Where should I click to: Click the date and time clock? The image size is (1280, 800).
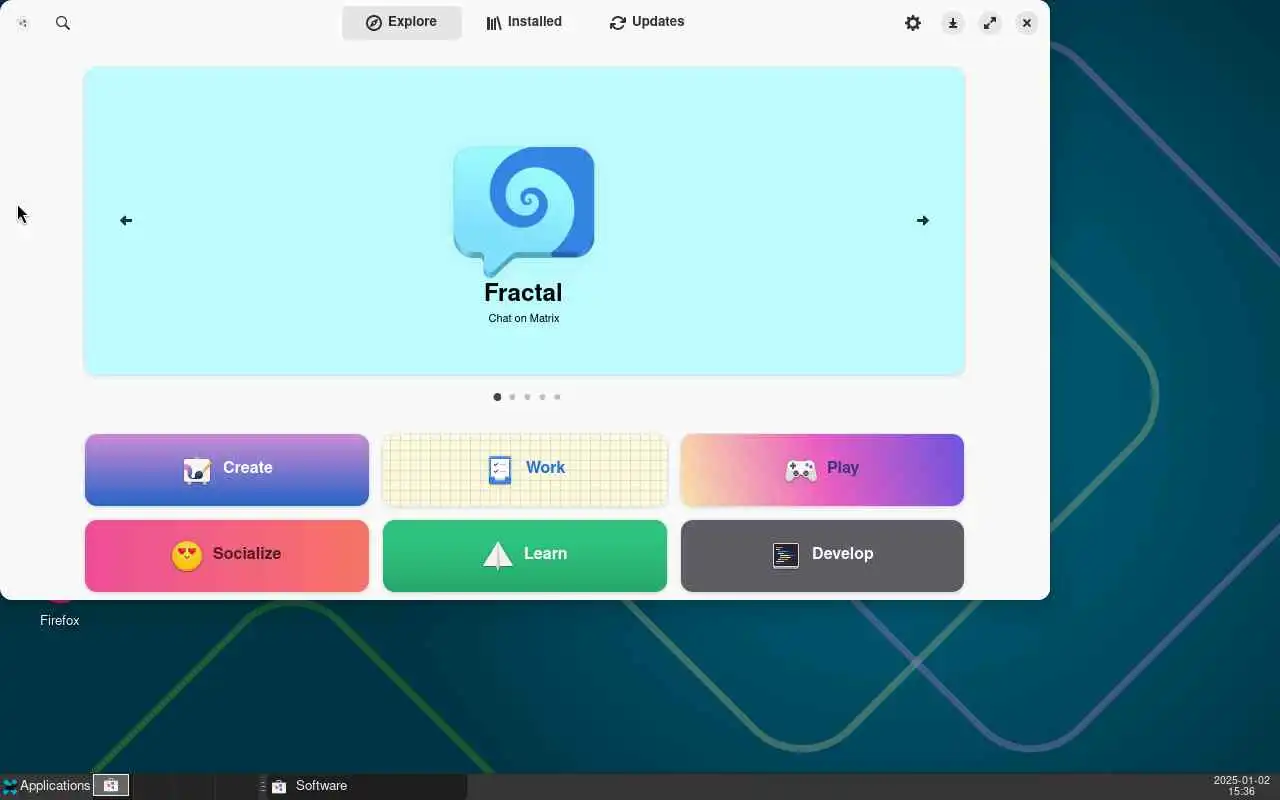click(1241, 786)
